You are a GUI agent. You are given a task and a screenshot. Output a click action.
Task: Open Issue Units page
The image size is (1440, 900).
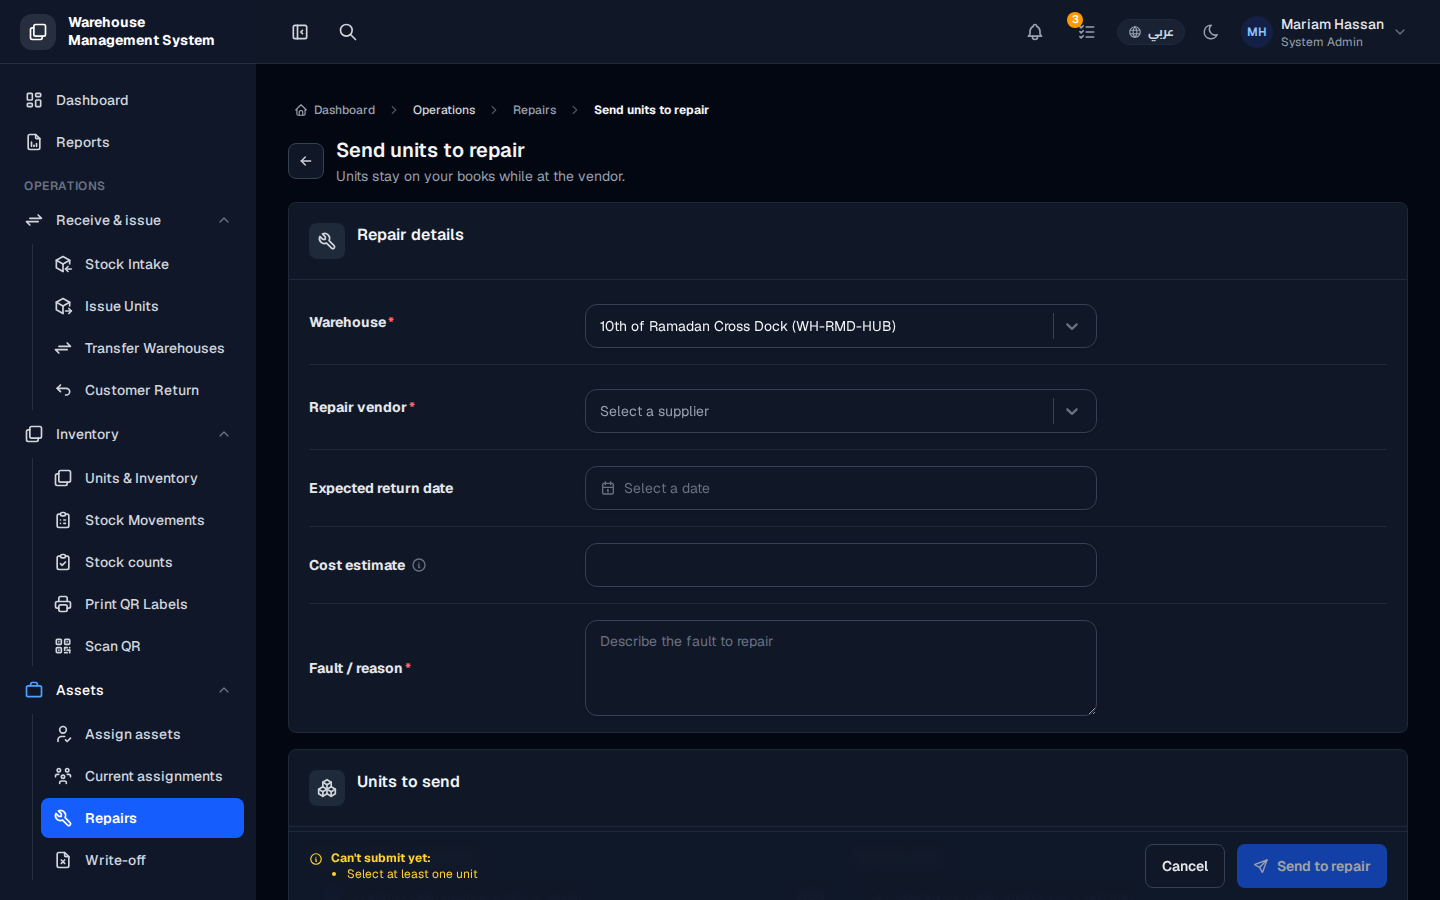click(x=142, y=306)
